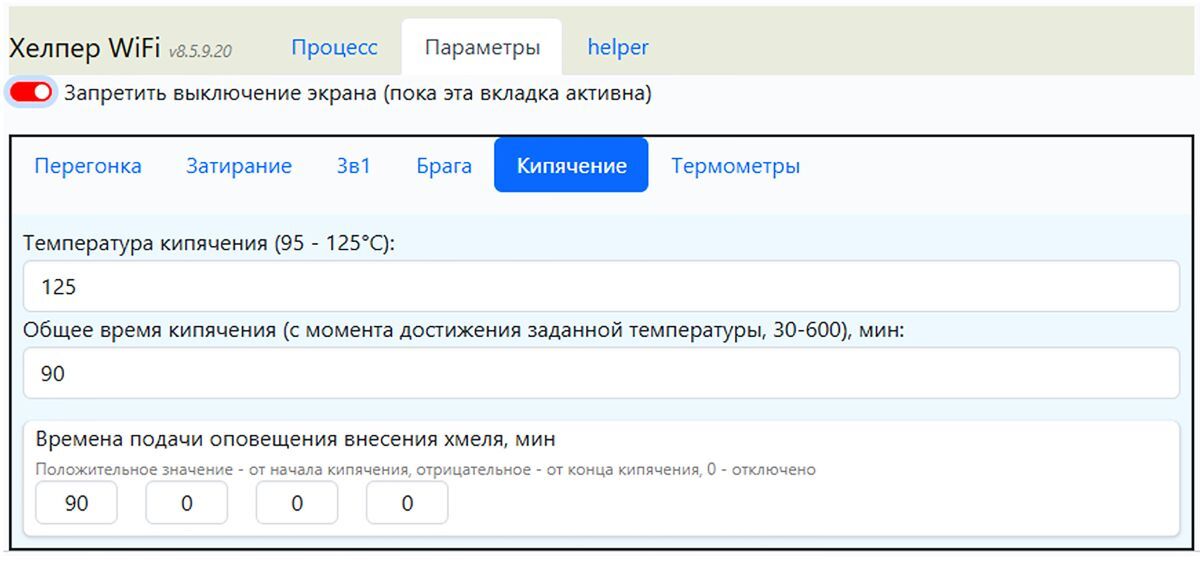Open the Перегонка settings tab
Image resolution: width=1200 pixels, height=562 pixels.
pyautogui.click(x=88, y=166)
